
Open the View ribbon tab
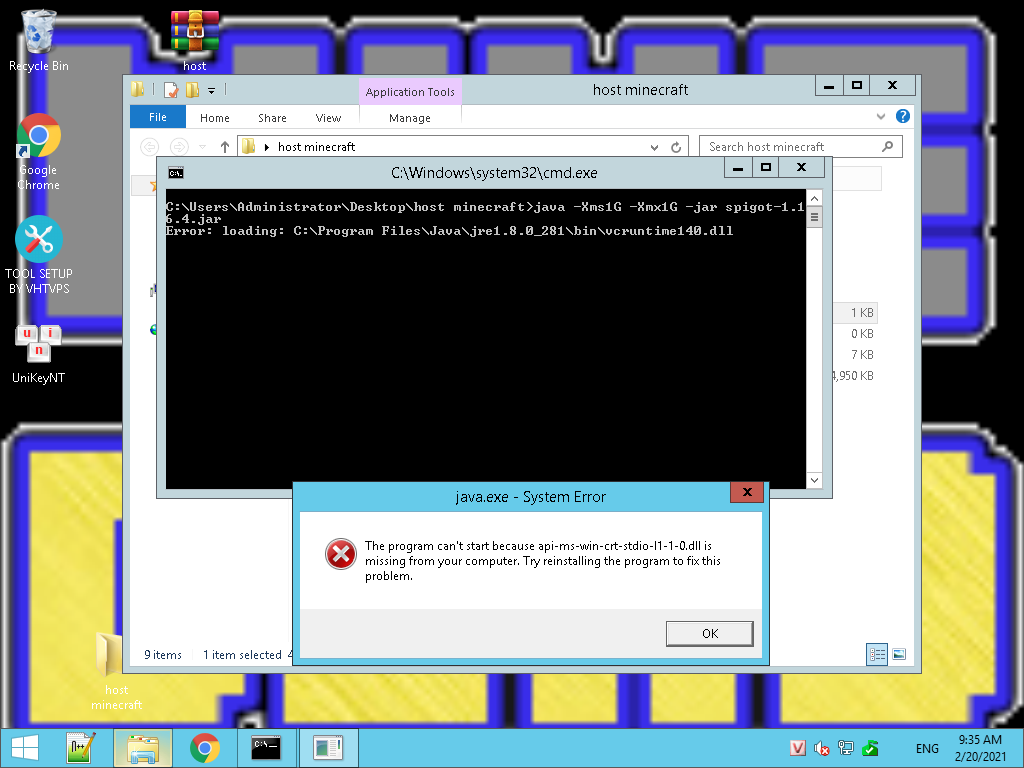(x=328, y=118)
